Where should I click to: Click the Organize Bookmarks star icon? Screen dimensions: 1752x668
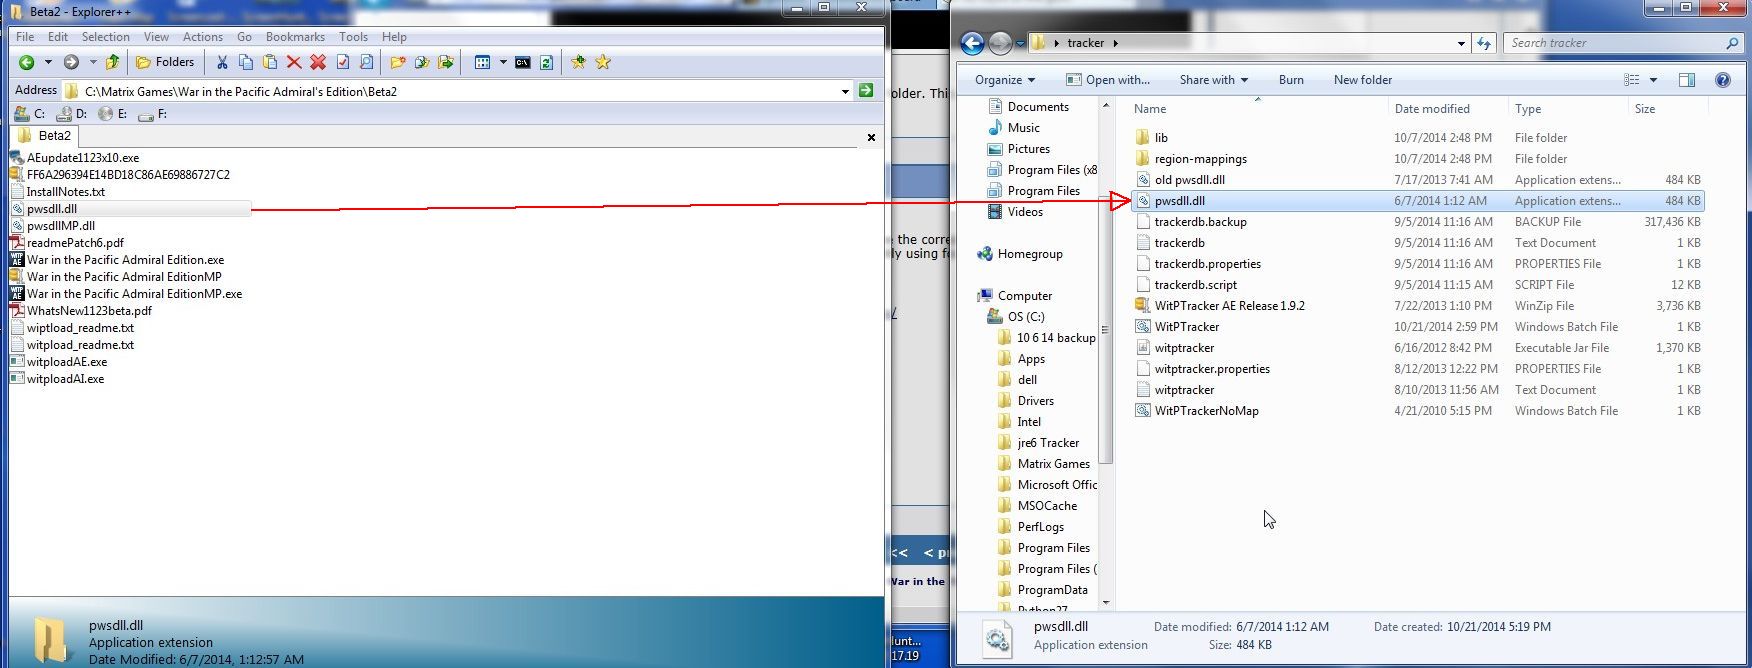(603, 62)
